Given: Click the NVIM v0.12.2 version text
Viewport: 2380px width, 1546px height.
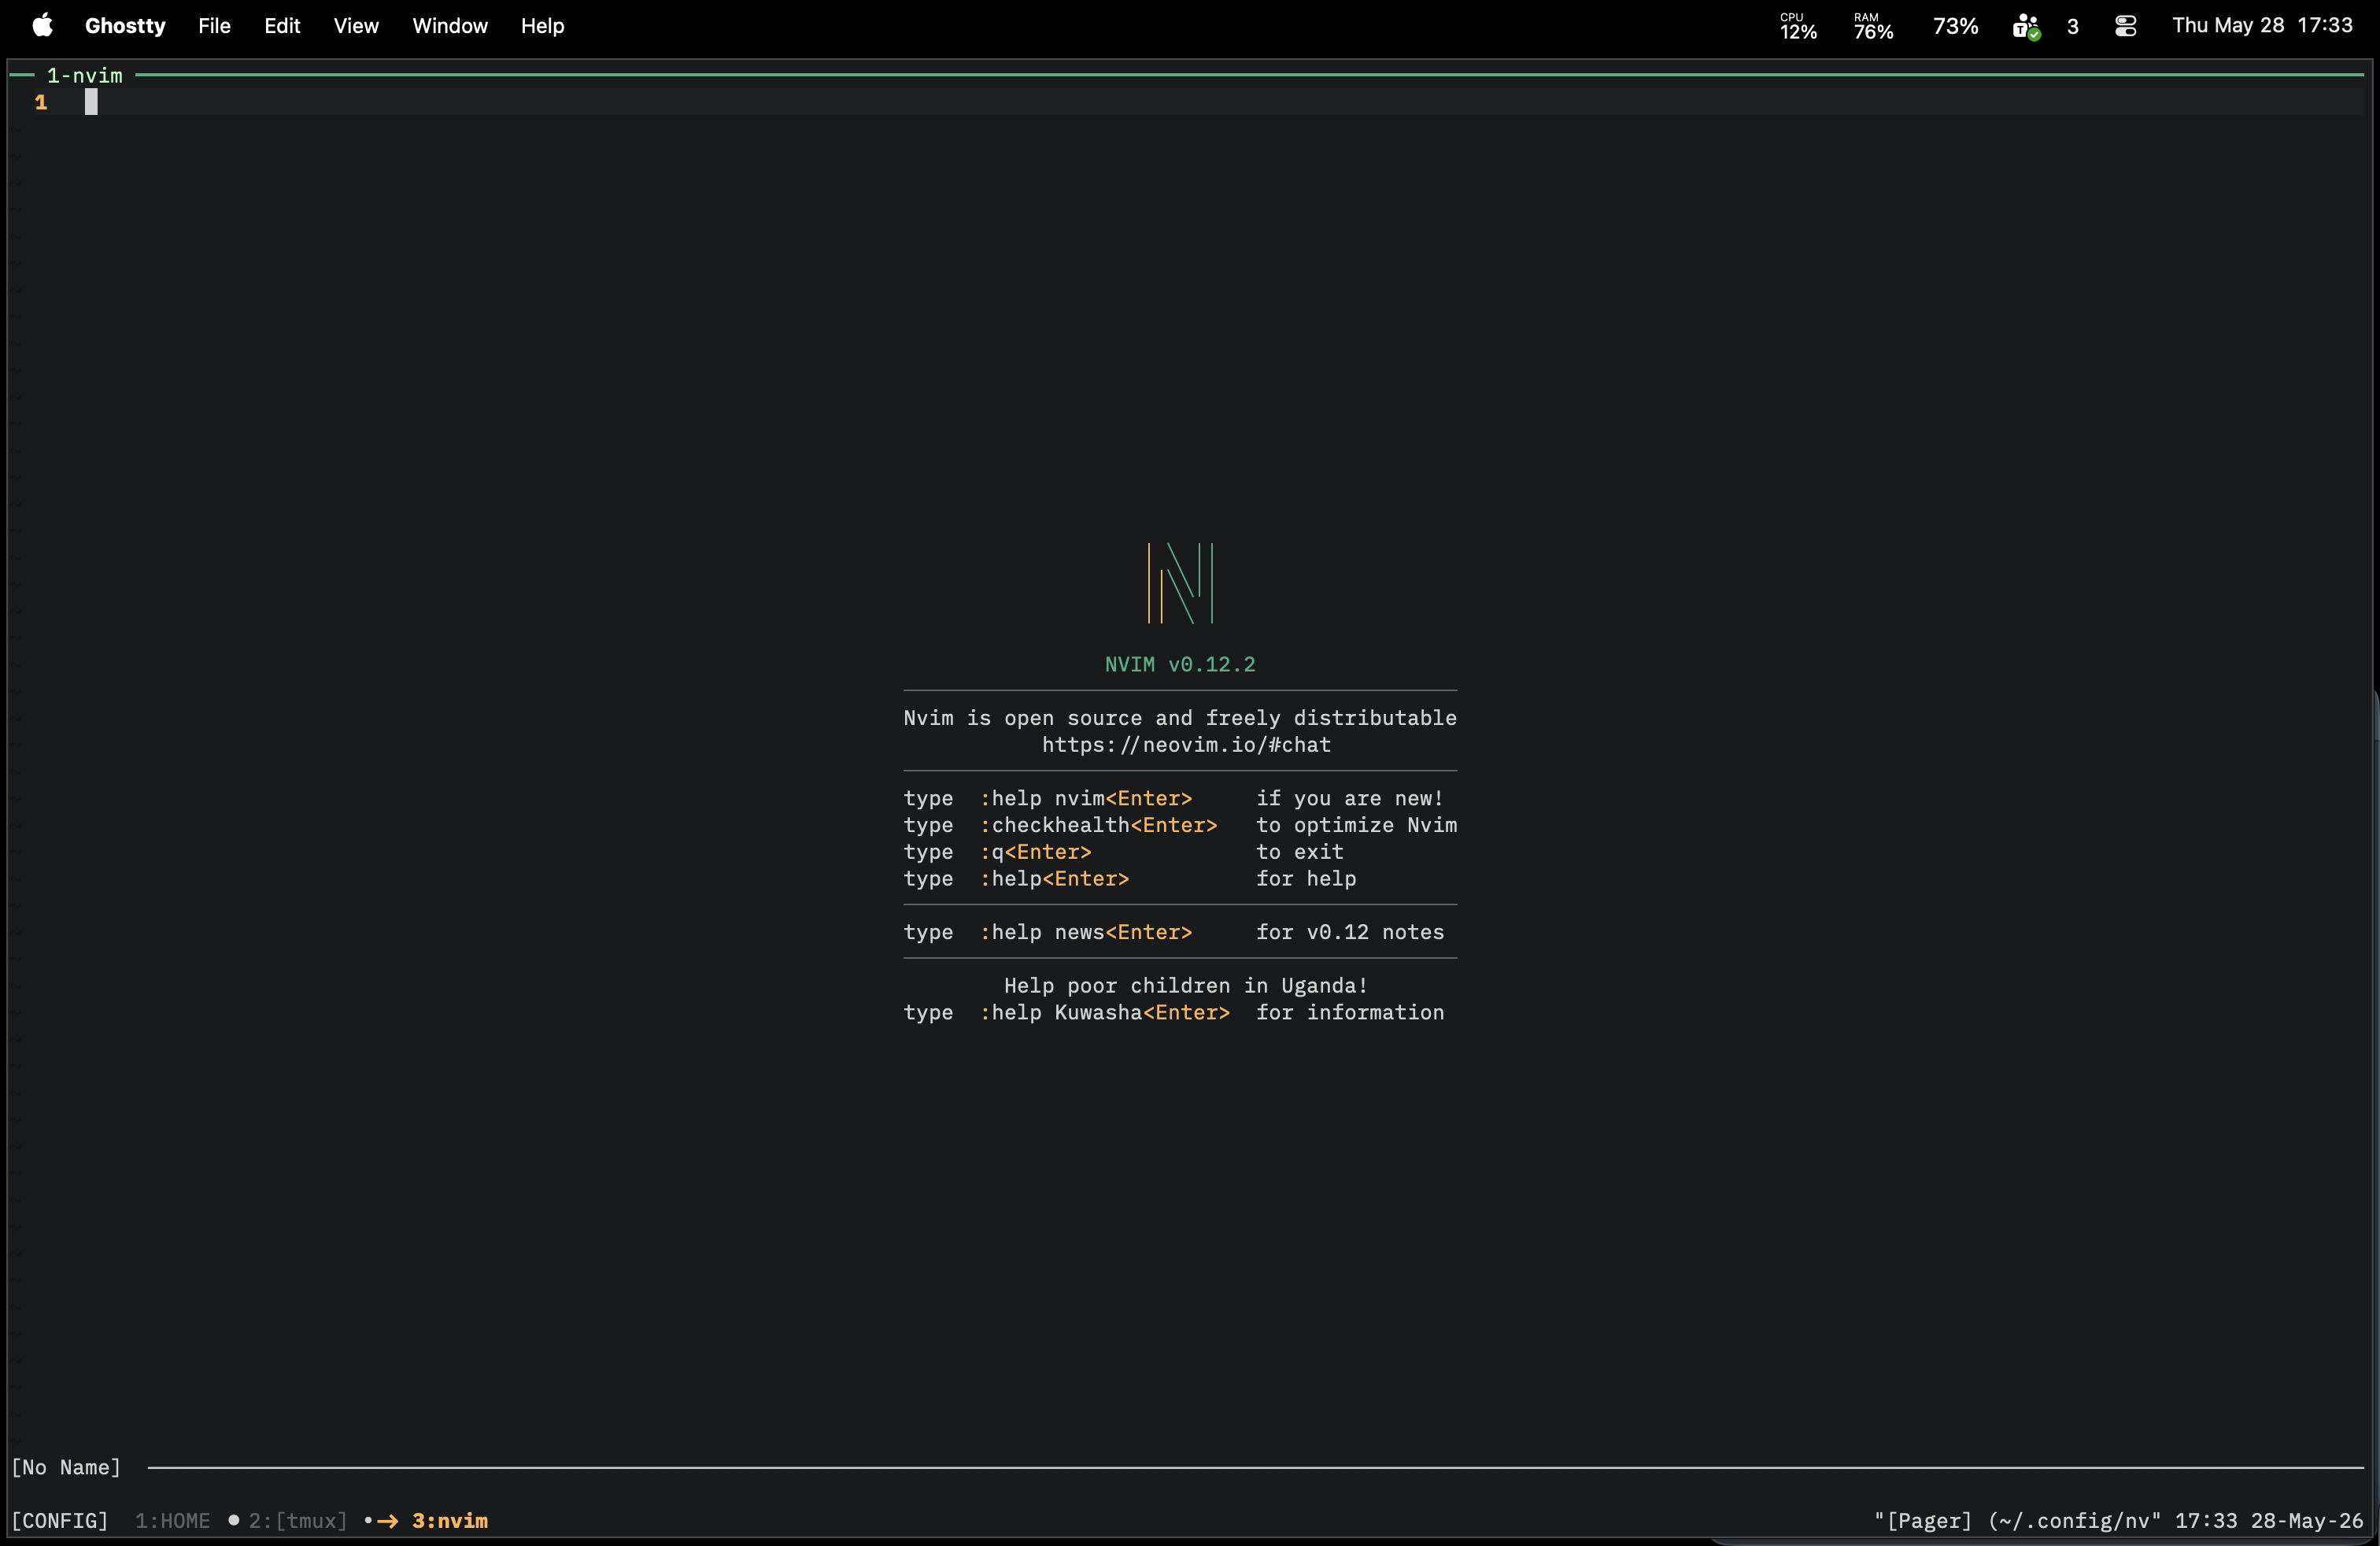Looking at the screenshot, I should pyautogui.click(x=1180, y=665).
